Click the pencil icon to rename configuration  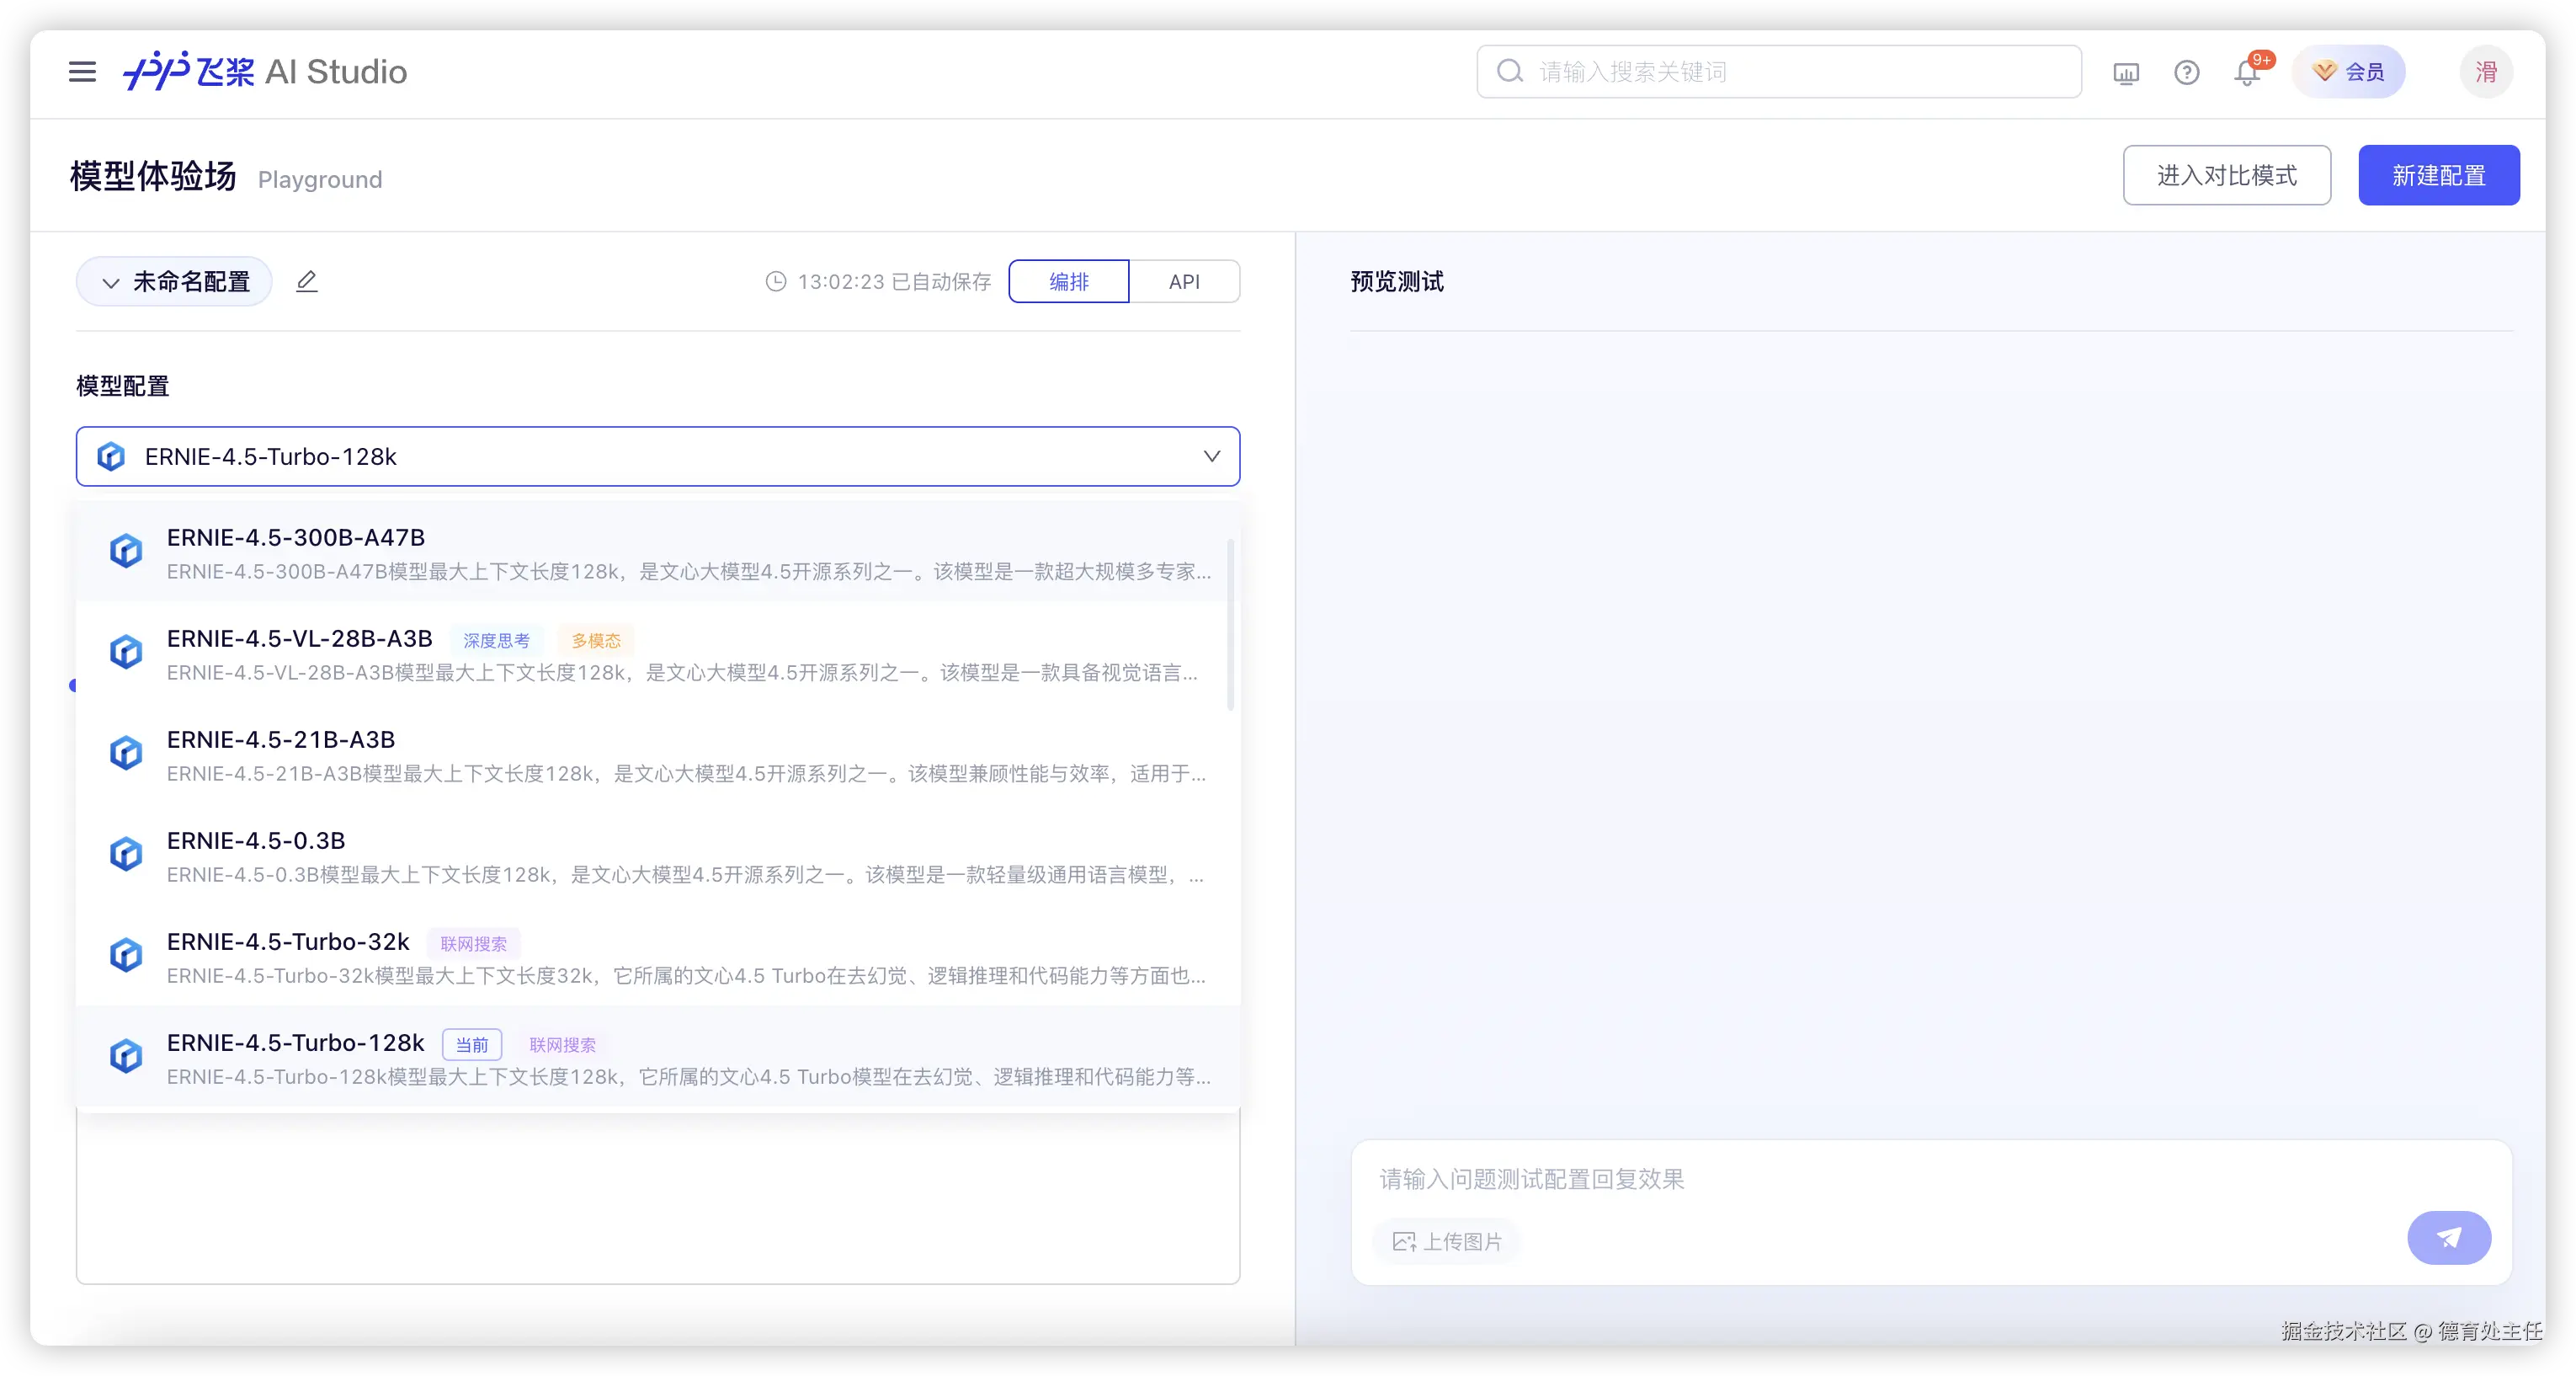[x=307, y=282]
